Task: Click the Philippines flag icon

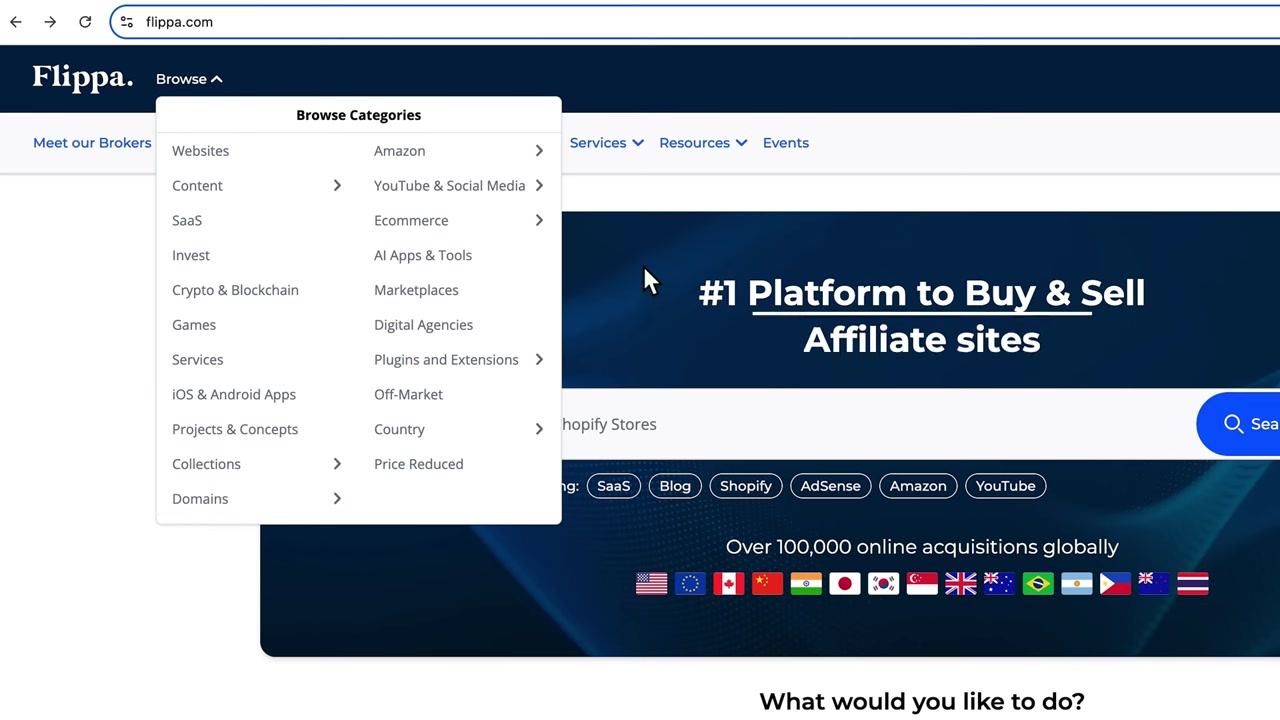Action: click(x=1115, y=583)
